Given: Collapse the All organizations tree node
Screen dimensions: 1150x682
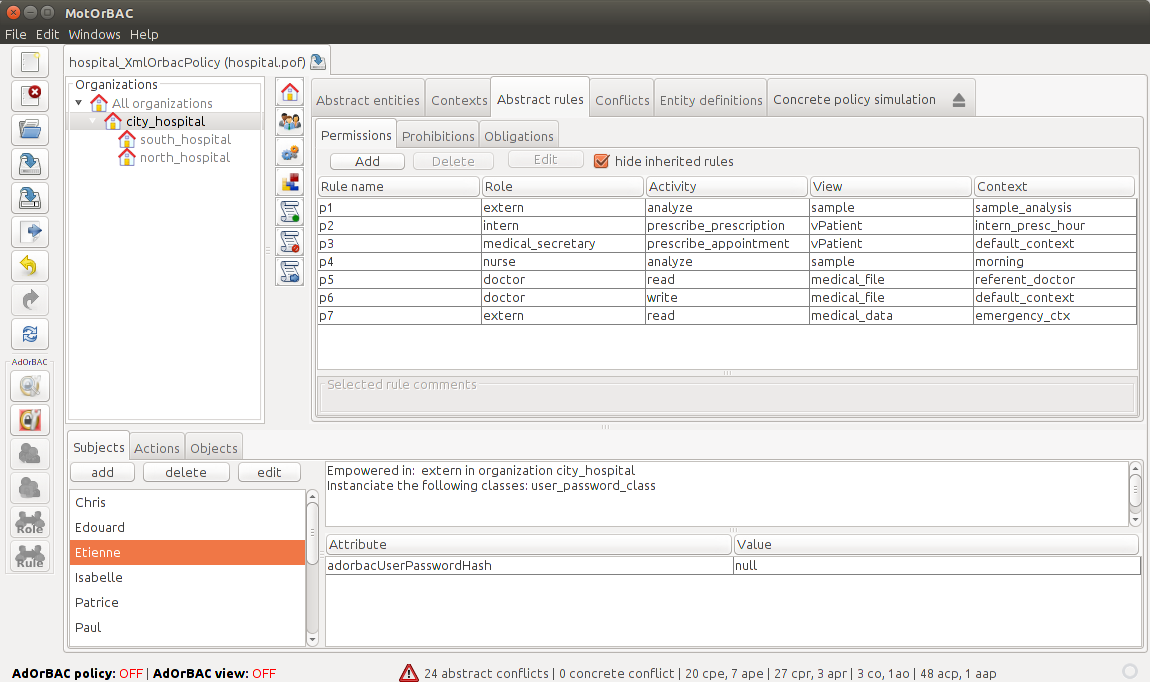Looking at the screenshot, I should [x=79, y=103].
